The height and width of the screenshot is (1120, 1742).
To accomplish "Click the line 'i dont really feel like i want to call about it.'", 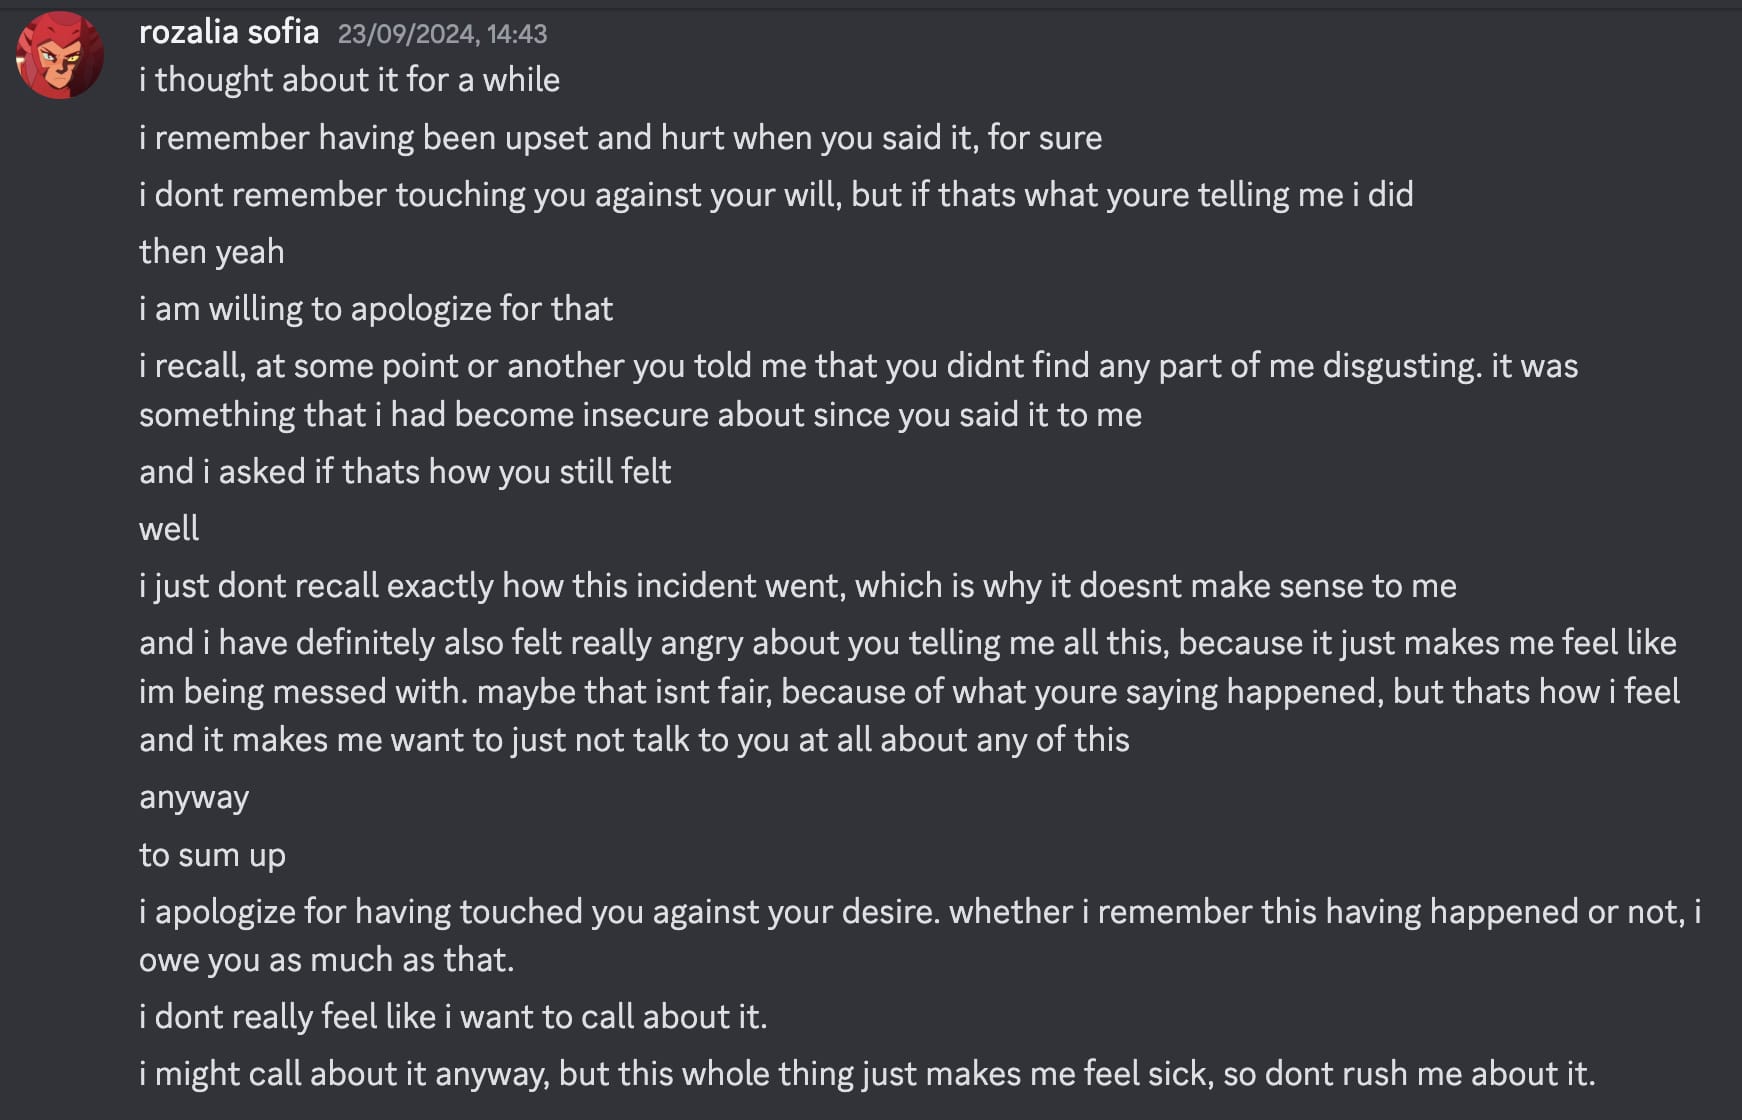I will pyautogui.click(x=453, y=1015).
